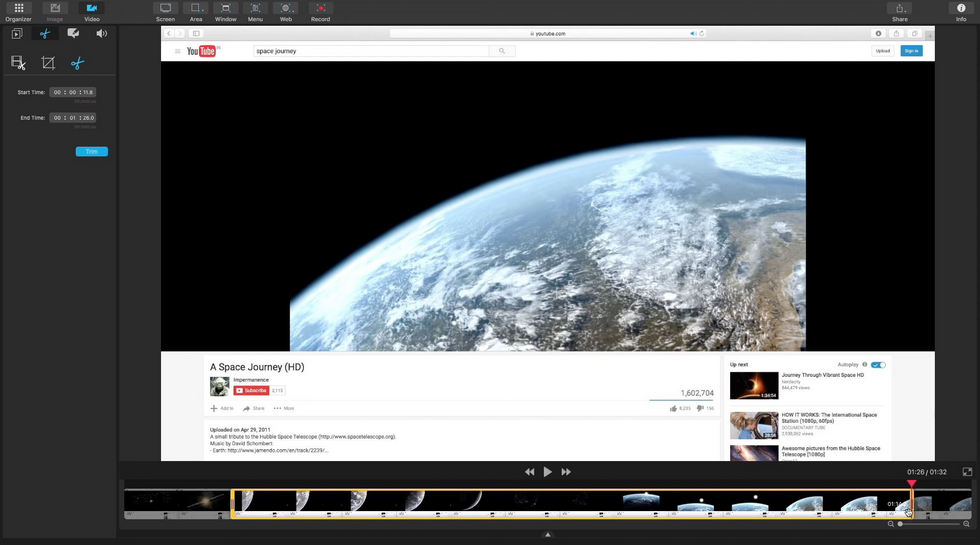Screen dimensions: 980x545
Task: Toggle YouTube Autoplay switch
Action: point(878,365)
